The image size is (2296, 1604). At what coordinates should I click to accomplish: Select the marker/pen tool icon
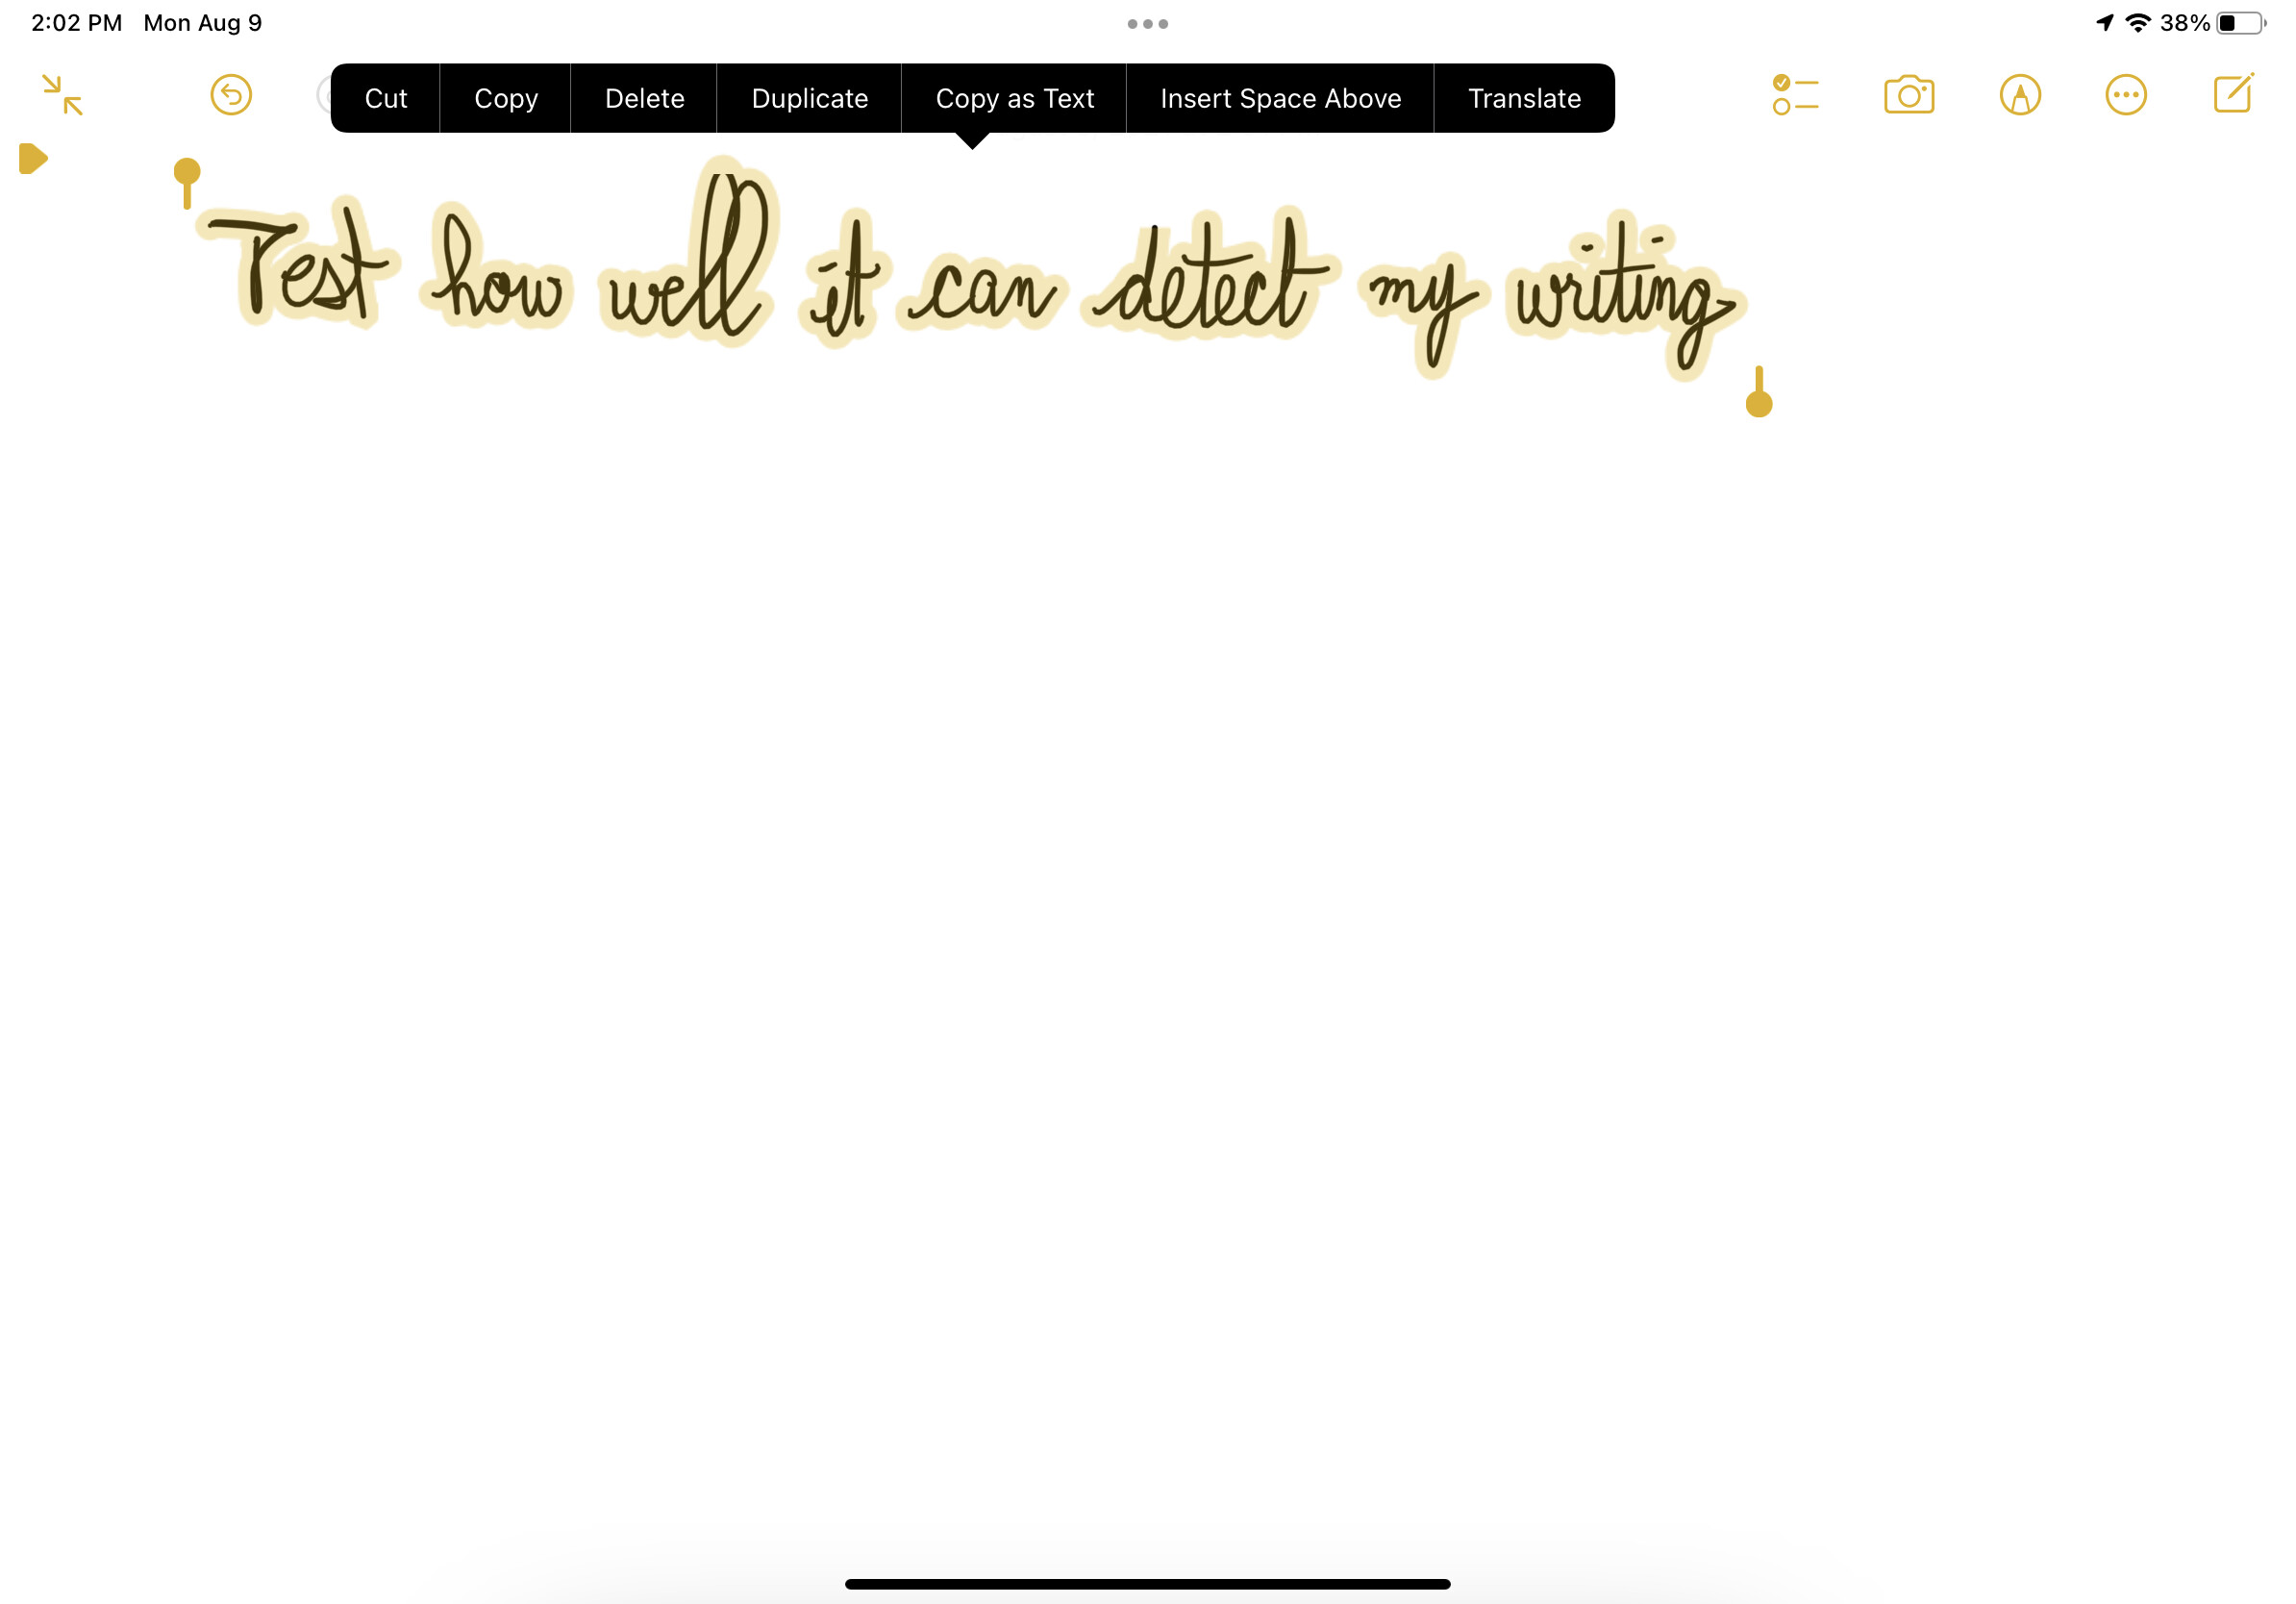click(x=2018, y=98)
